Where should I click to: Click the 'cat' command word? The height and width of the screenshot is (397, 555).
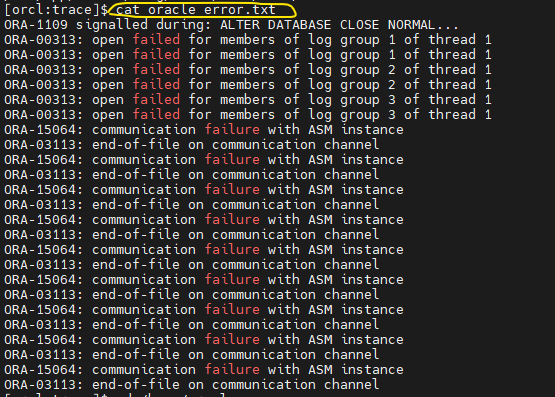128,10
